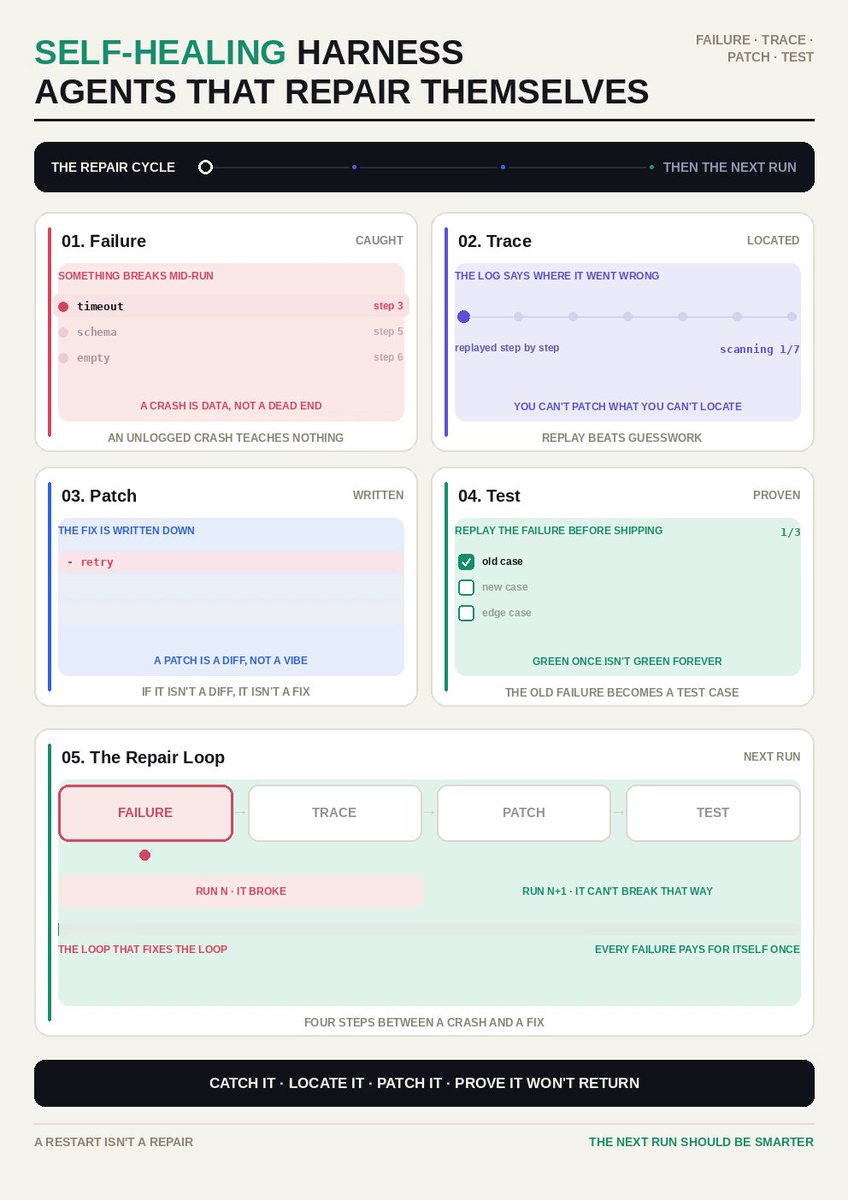Click the large filled dot starting the Trace timeline

coord(463,317)
